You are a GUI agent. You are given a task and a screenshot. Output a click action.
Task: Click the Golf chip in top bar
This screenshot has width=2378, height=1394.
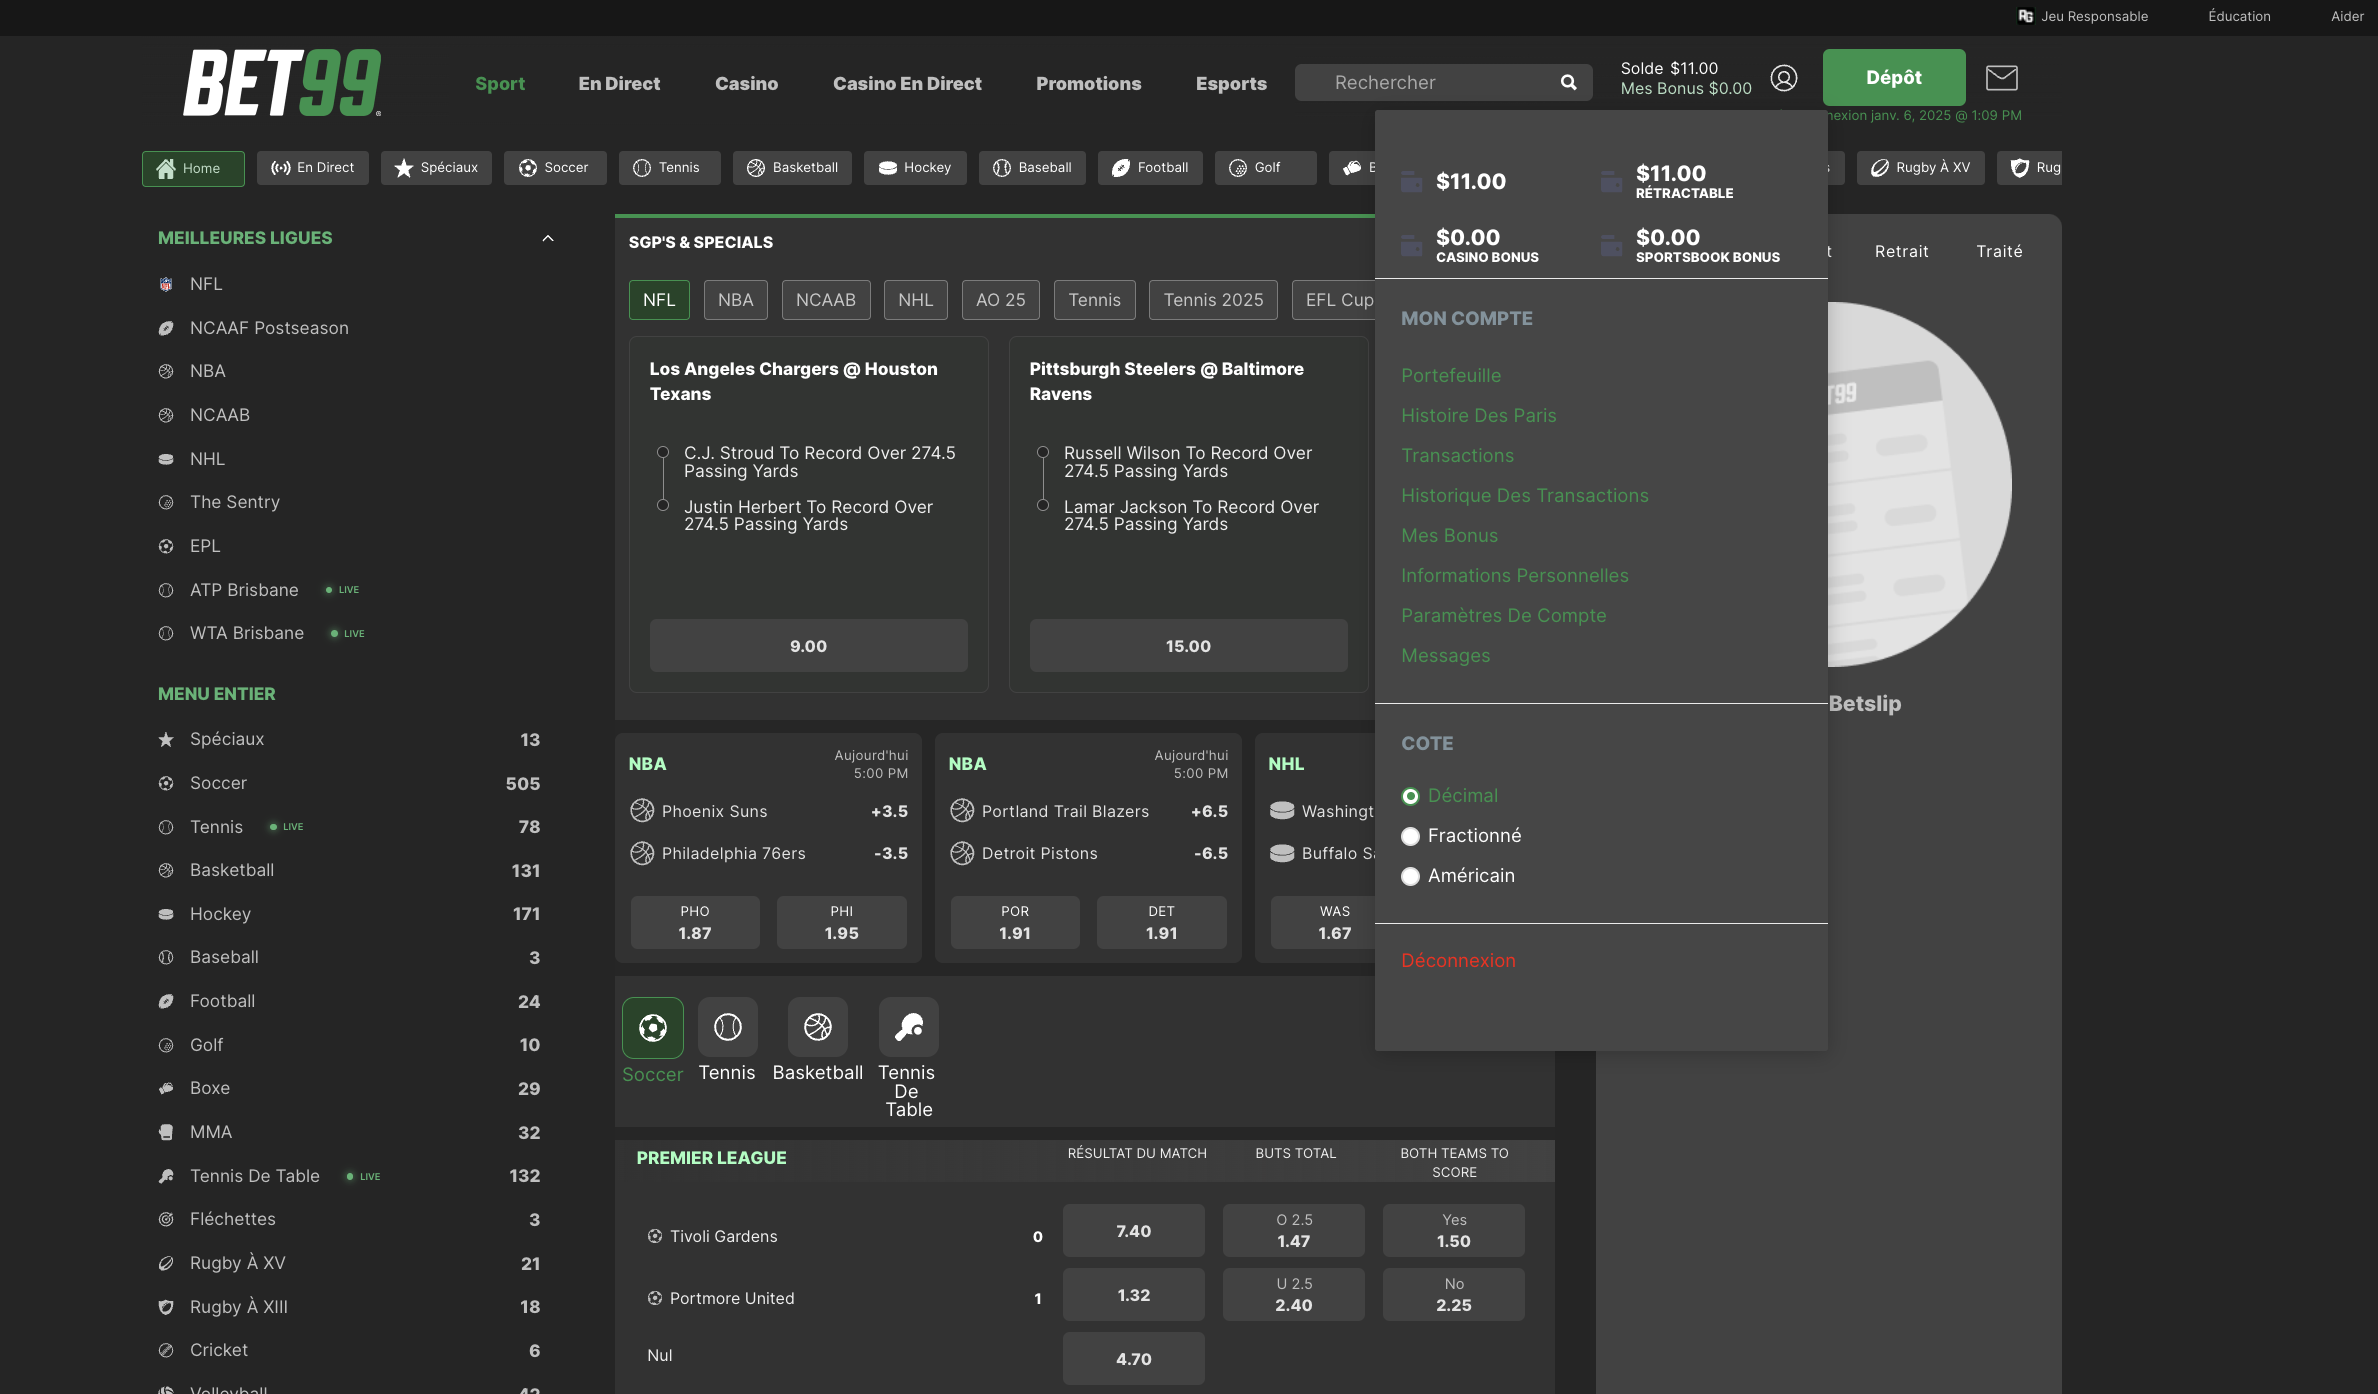click(1265, 168)
